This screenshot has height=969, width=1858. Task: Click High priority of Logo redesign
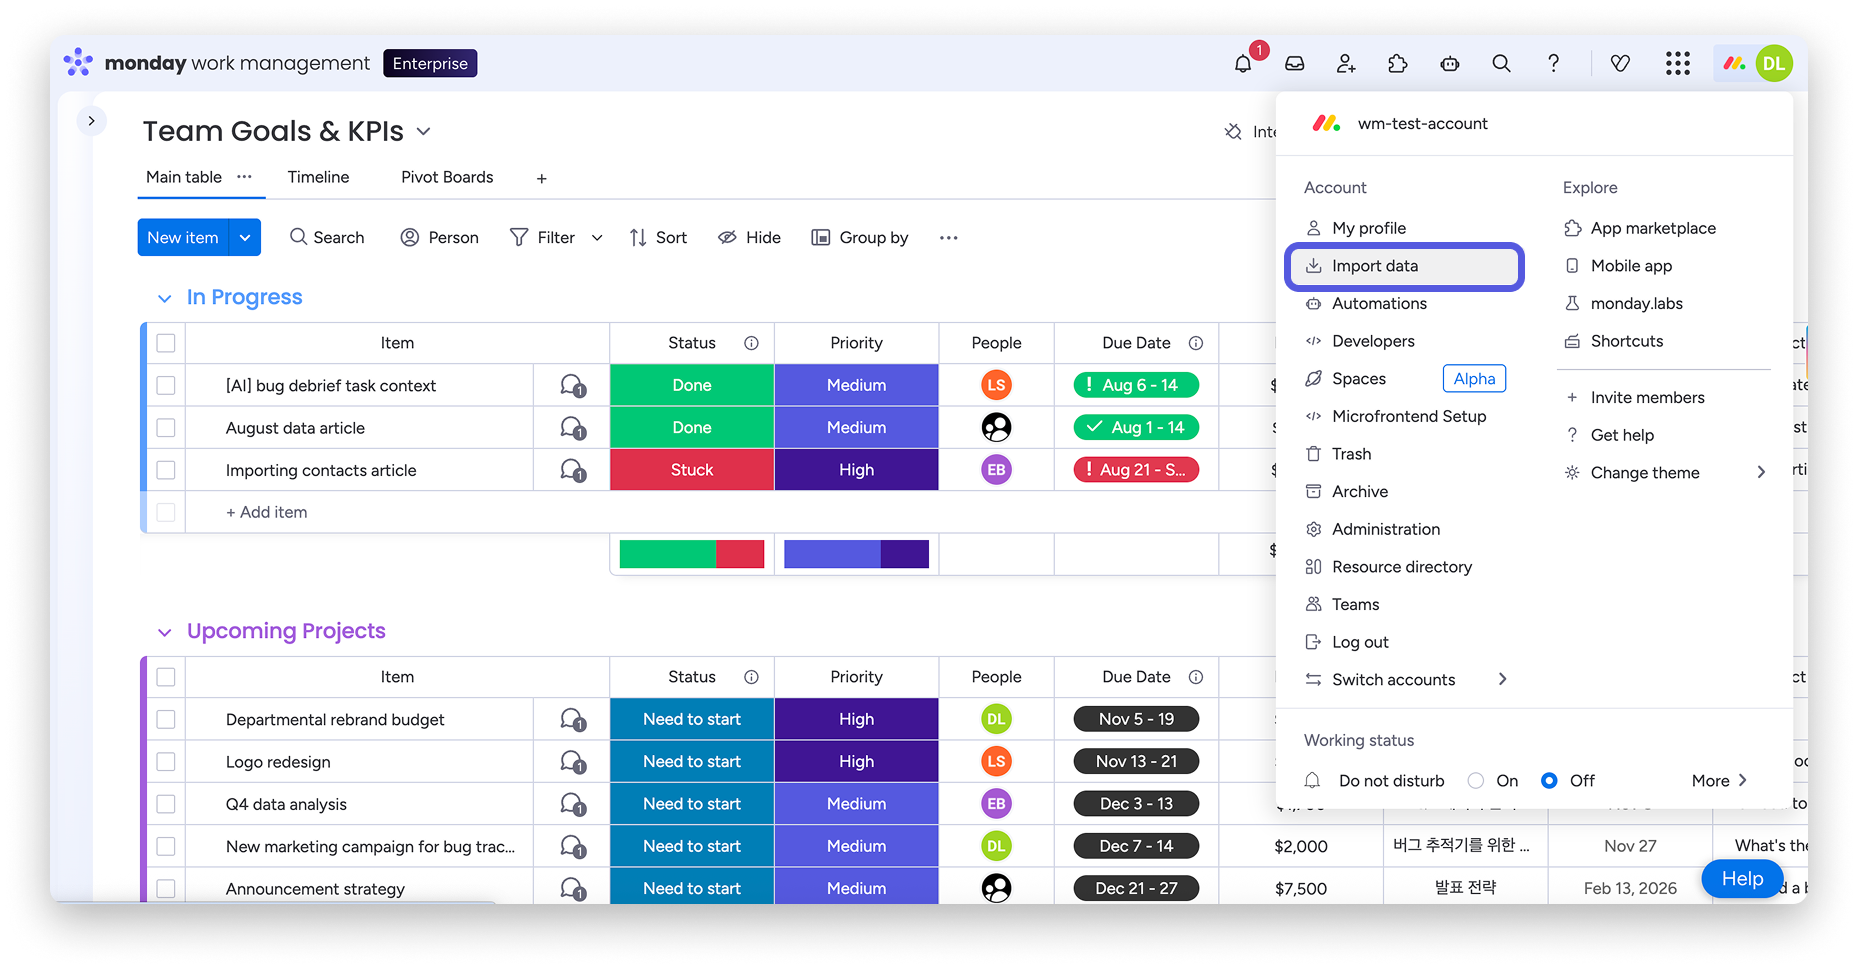[856, 762]
